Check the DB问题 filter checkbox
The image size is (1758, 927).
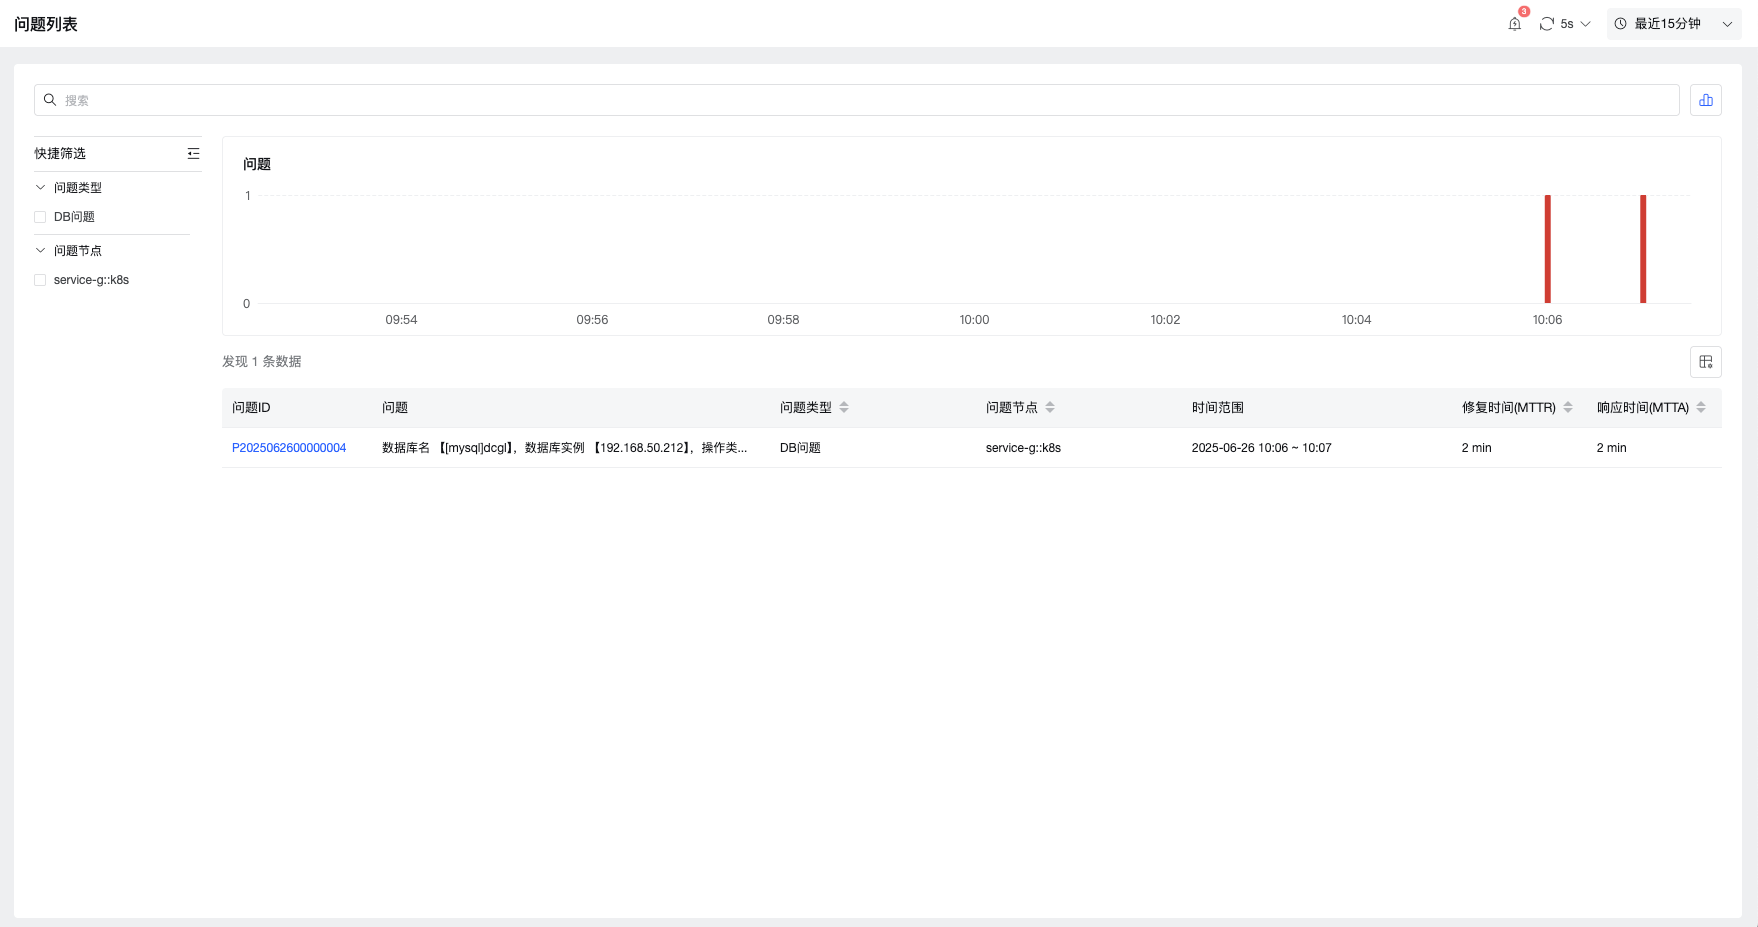tap(40, 217)
